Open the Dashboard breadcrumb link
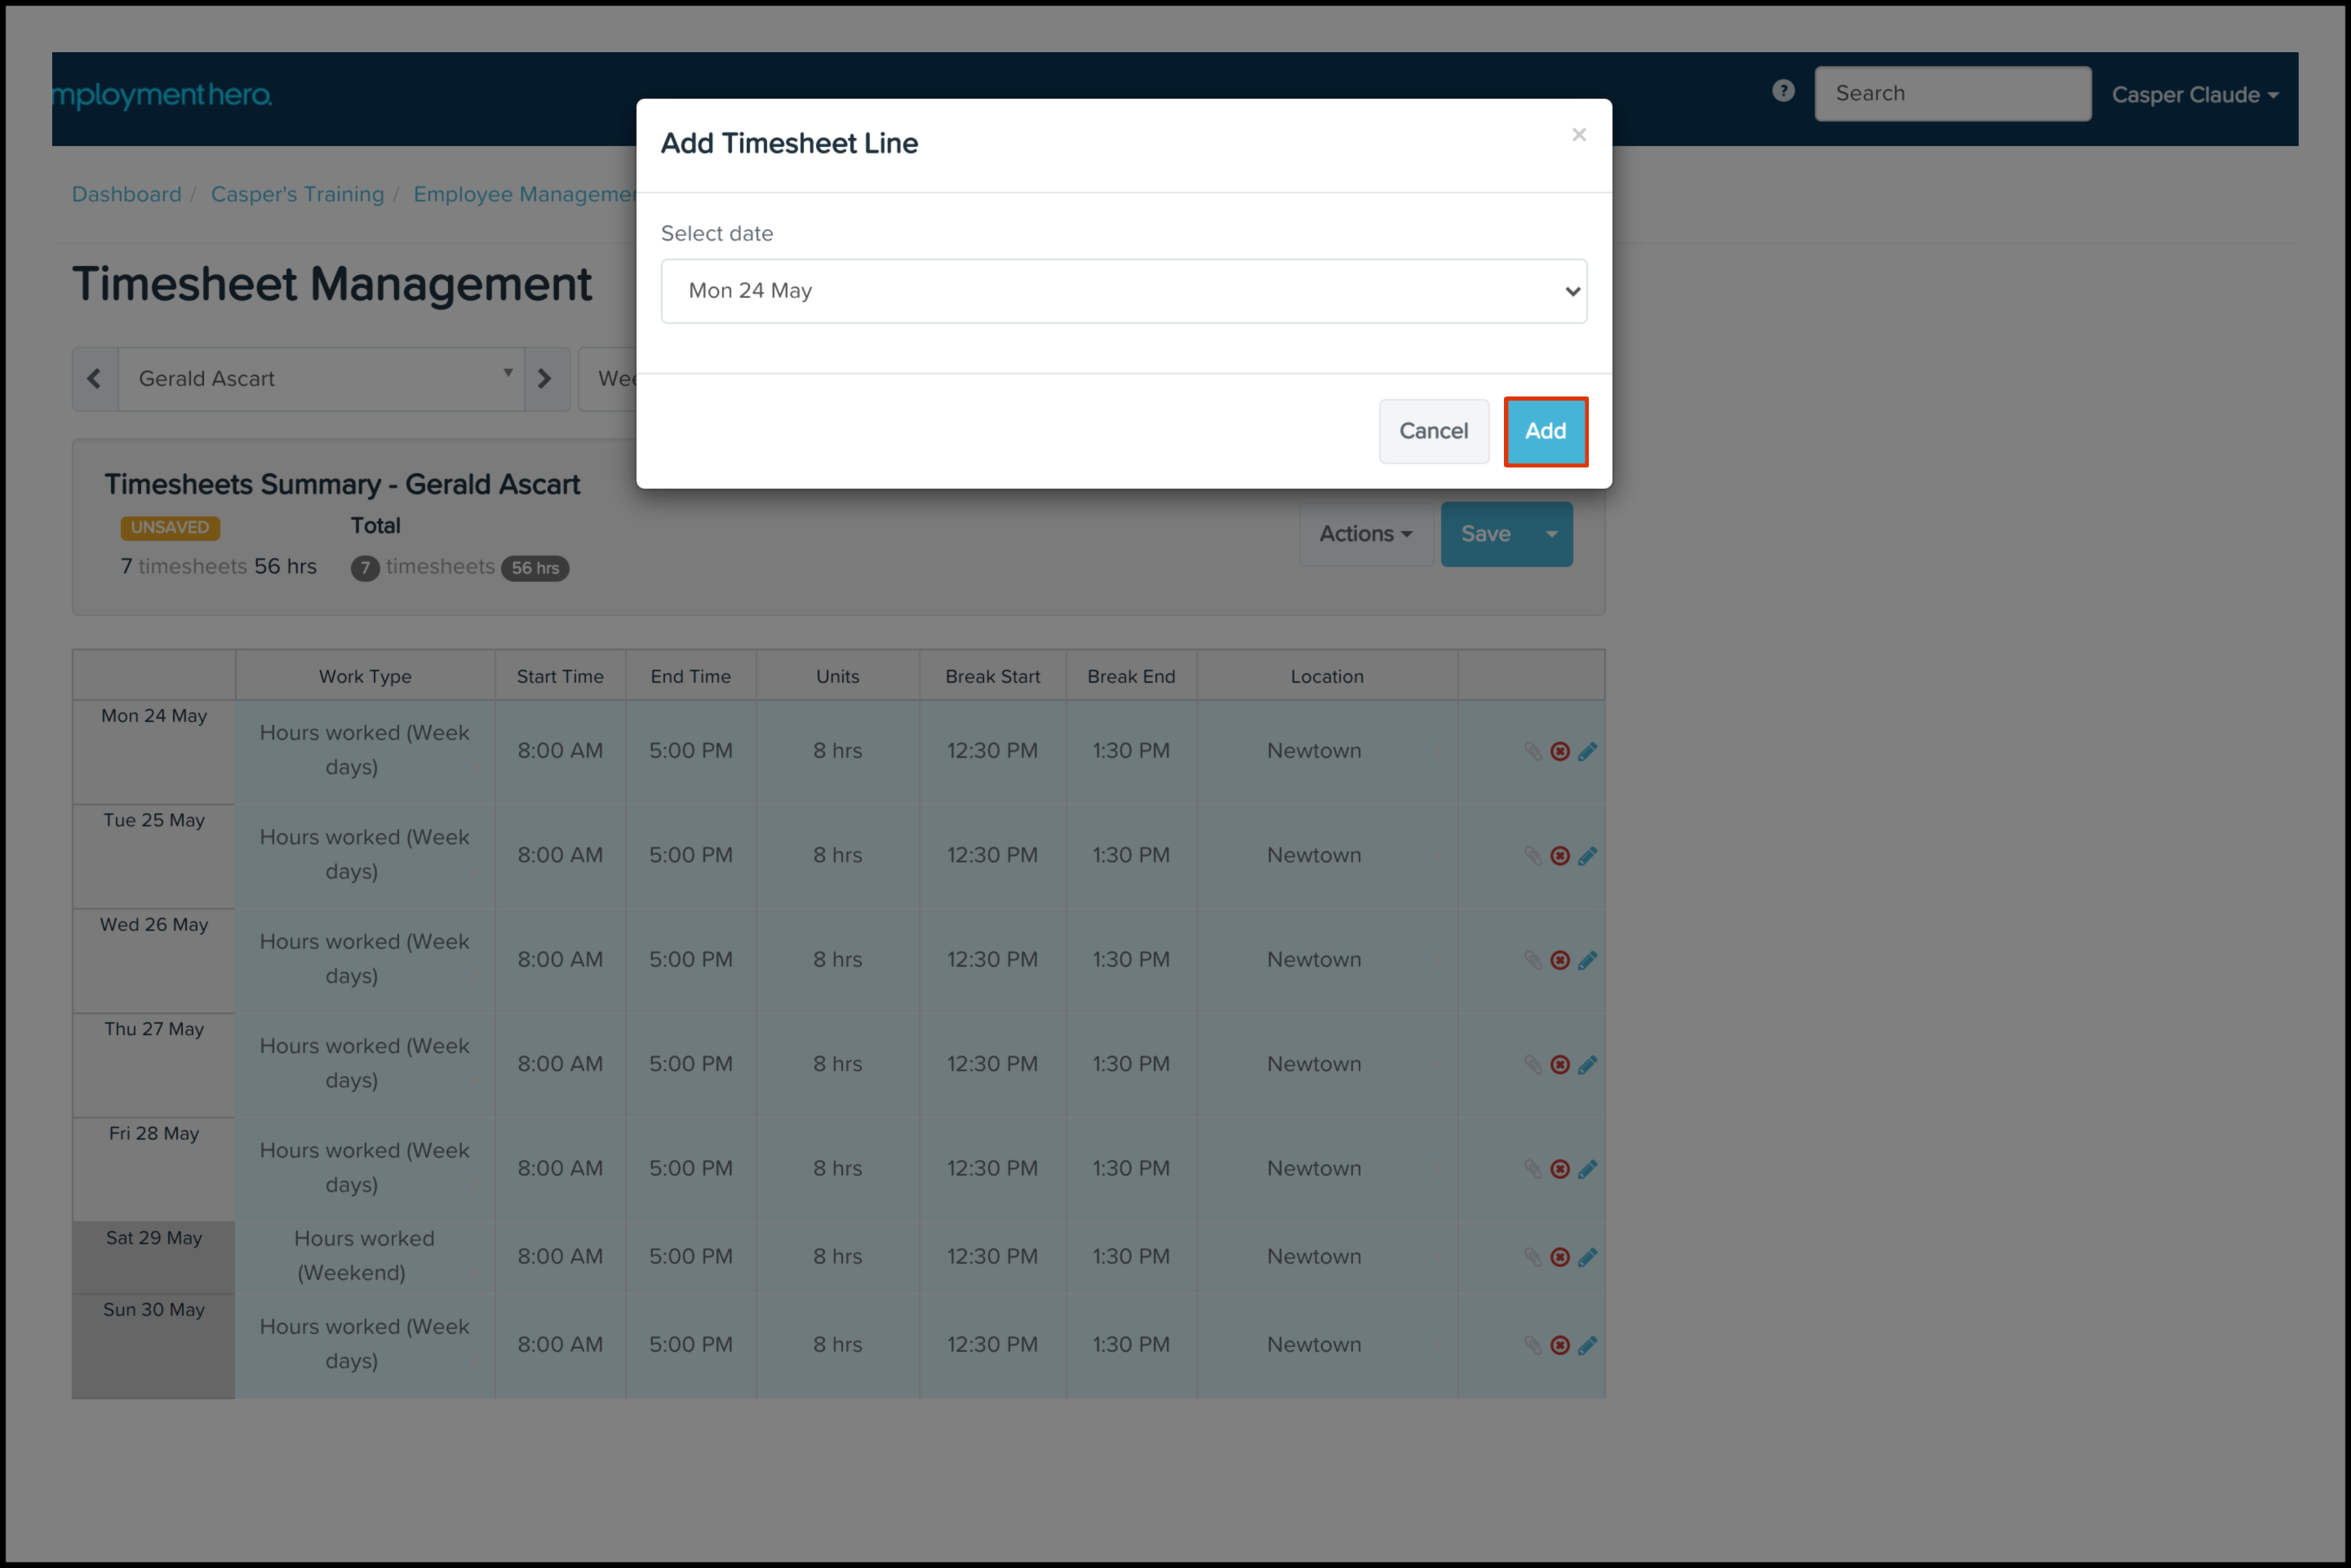 (x=127, y=194)
